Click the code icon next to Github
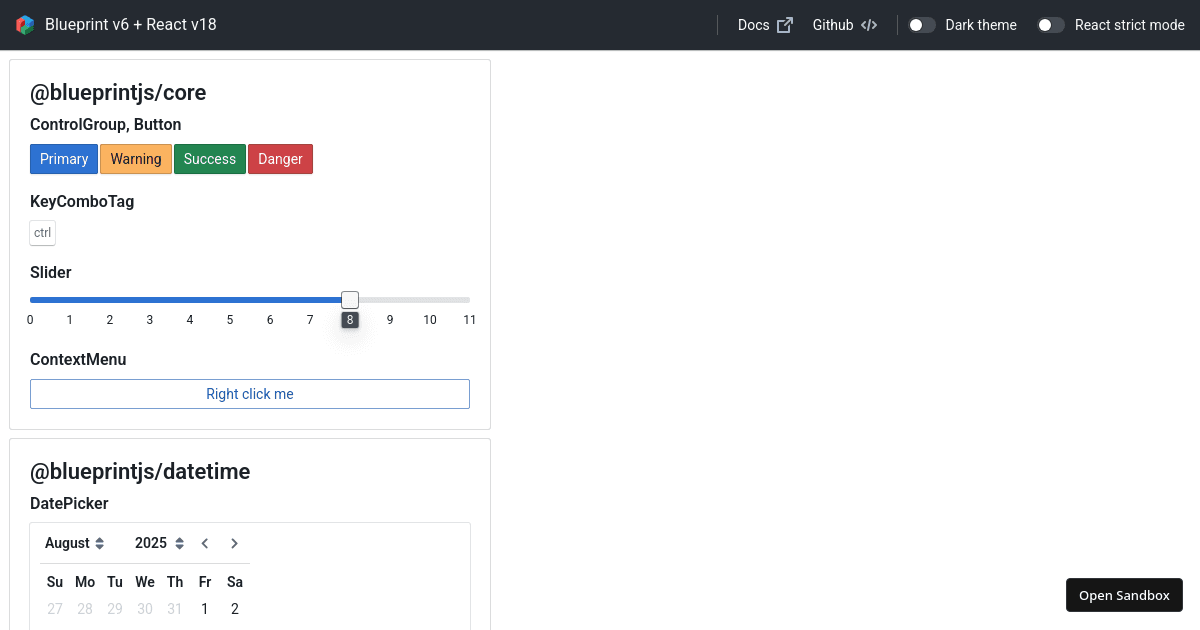Image resolution: width=1200 pixels, height=630 pixels. coord(868,24)
